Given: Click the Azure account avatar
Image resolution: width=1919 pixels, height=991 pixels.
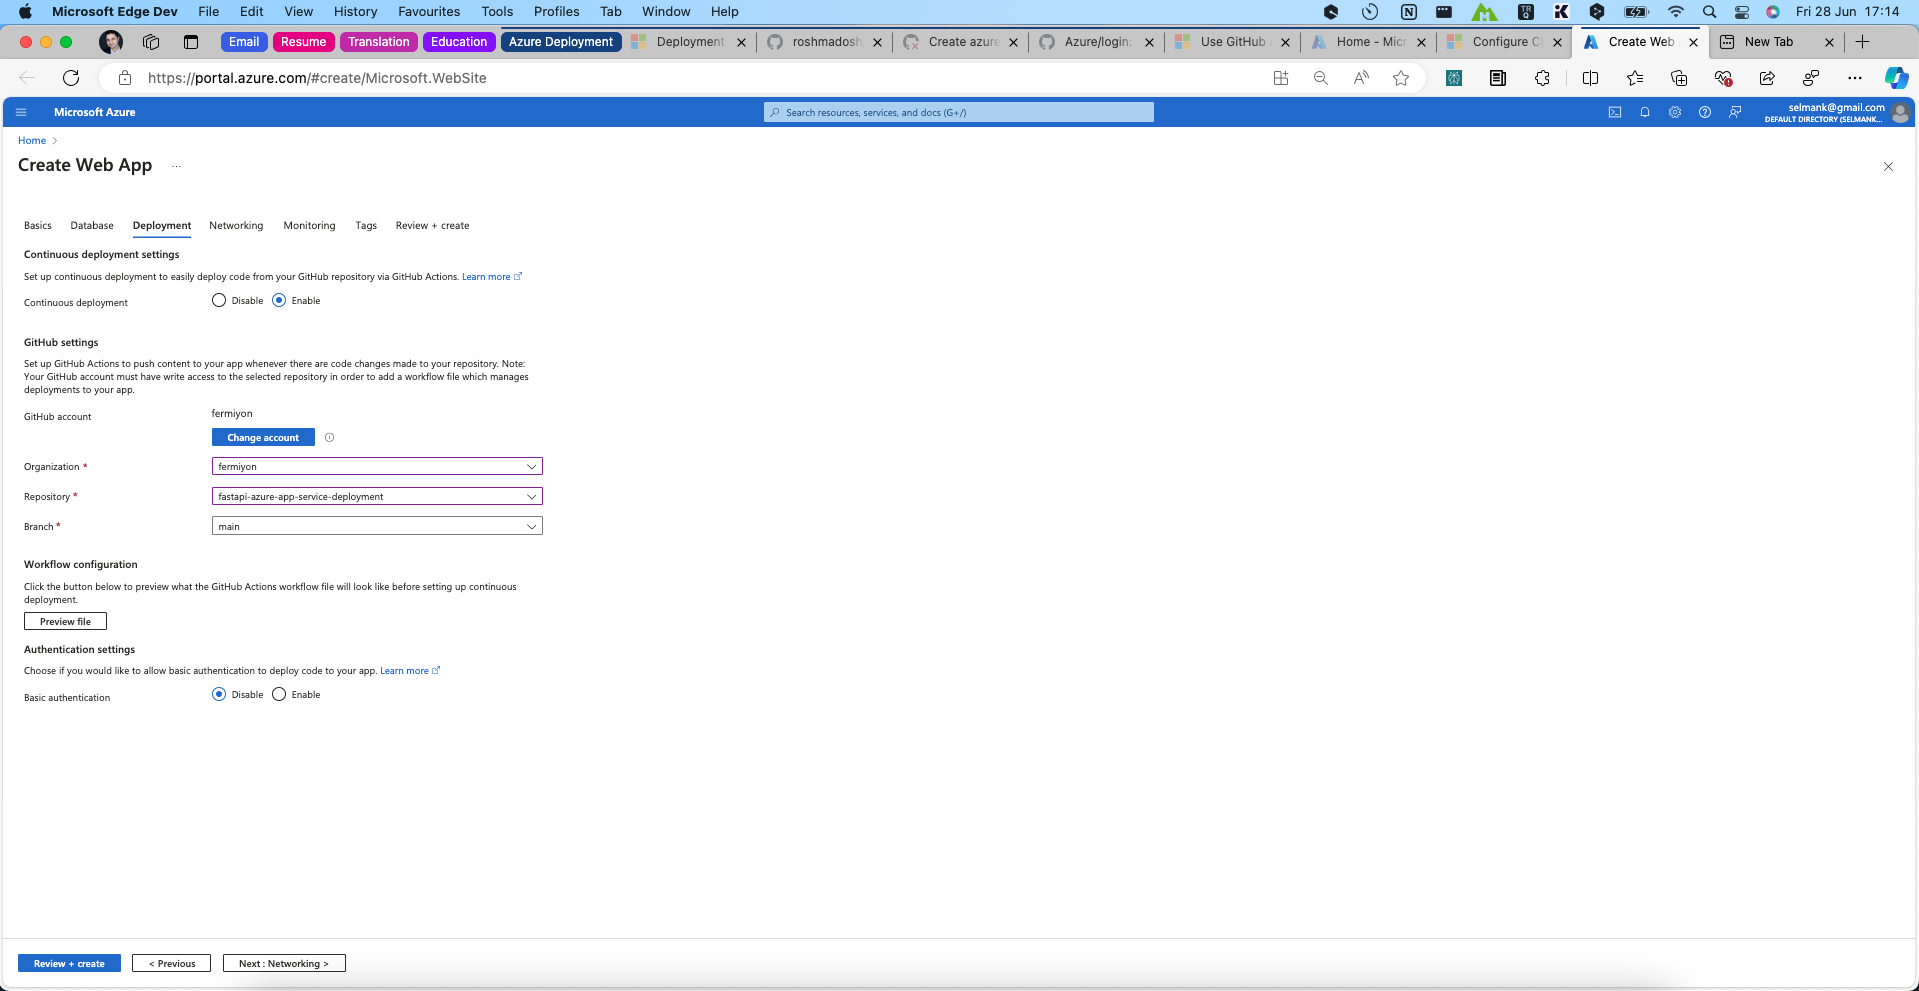Looking at the screenshot, I should (1900, 113).
